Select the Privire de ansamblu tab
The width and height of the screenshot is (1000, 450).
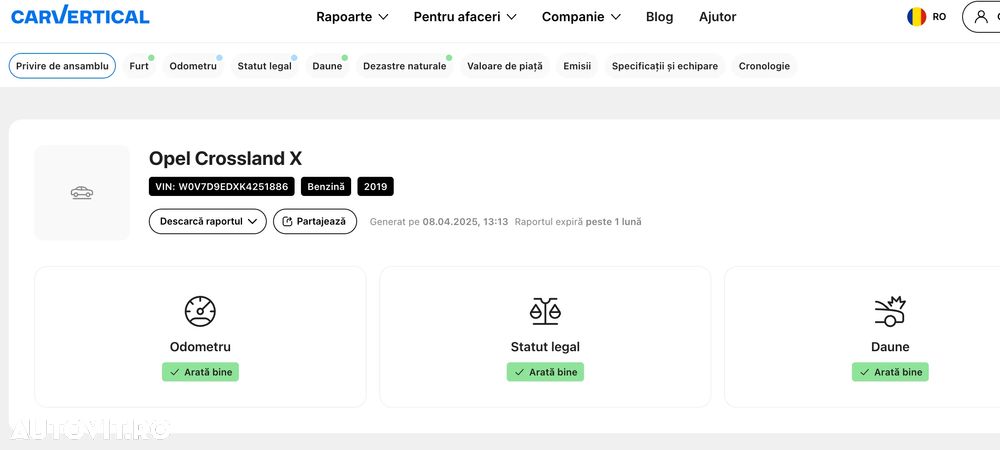pos(62,66)
